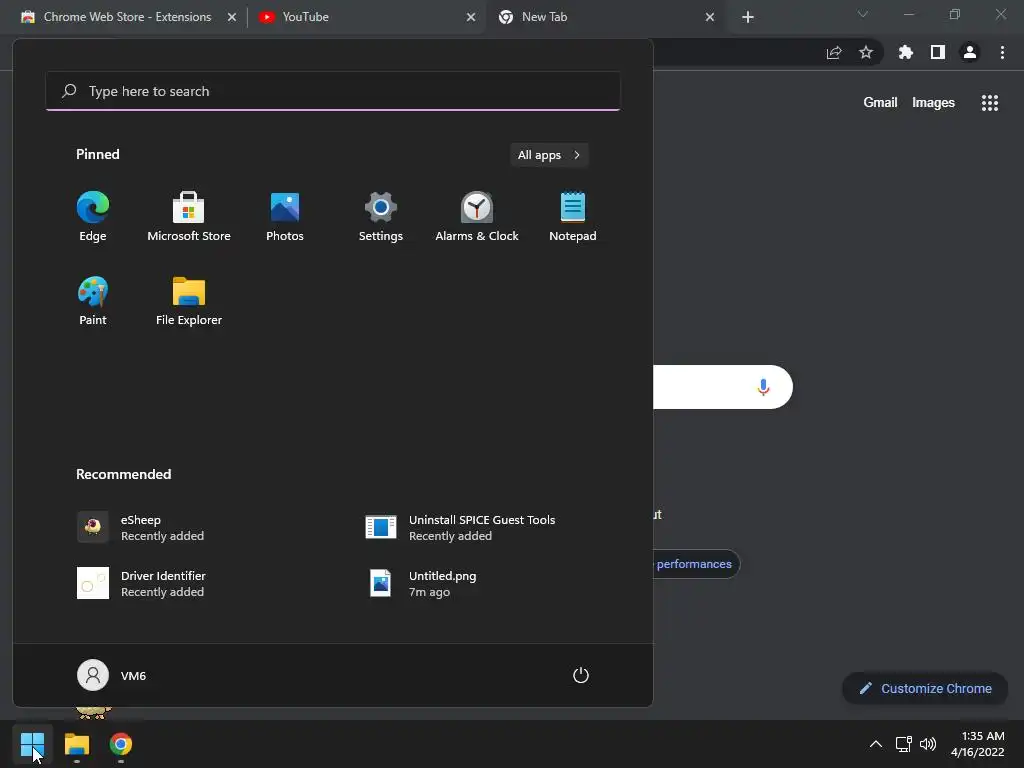Show hidden system tray icons
The width and height of the screenshot is (1024, 768).
click(876, 744)
